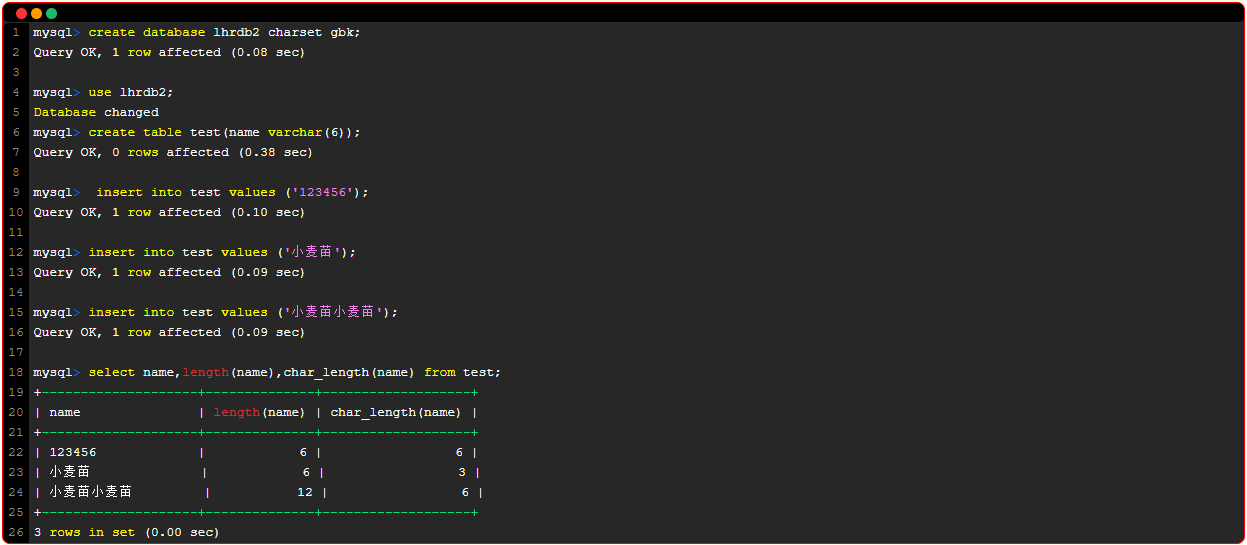Click the 'length(name)' column header on line 20
The width and height of the screenshot is (1247, 545).
[x=259, y=412]
